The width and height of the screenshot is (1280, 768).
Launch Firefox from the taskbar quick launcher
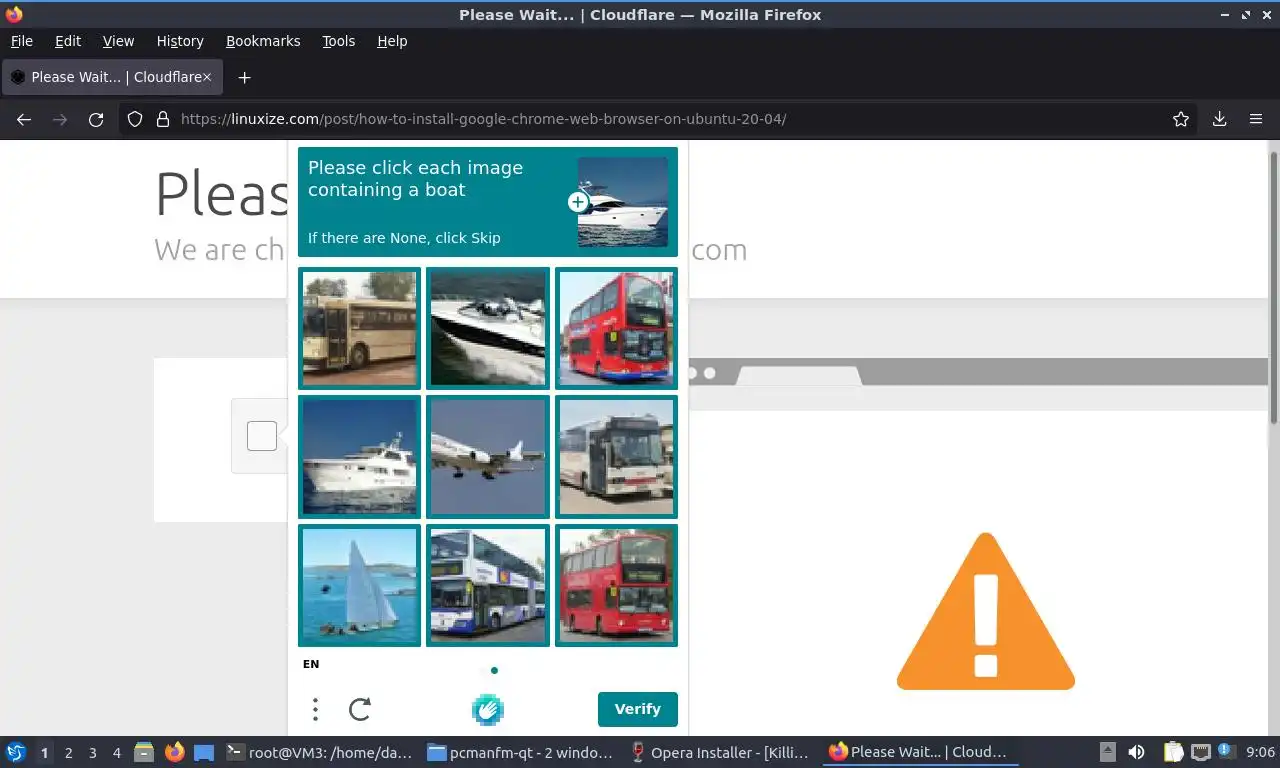[174, 752]
